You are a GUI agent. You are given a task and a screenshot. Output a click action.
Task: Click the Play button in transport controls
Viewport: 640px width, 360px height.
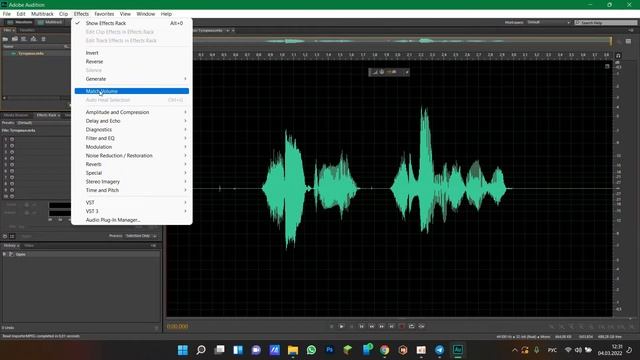341,326
